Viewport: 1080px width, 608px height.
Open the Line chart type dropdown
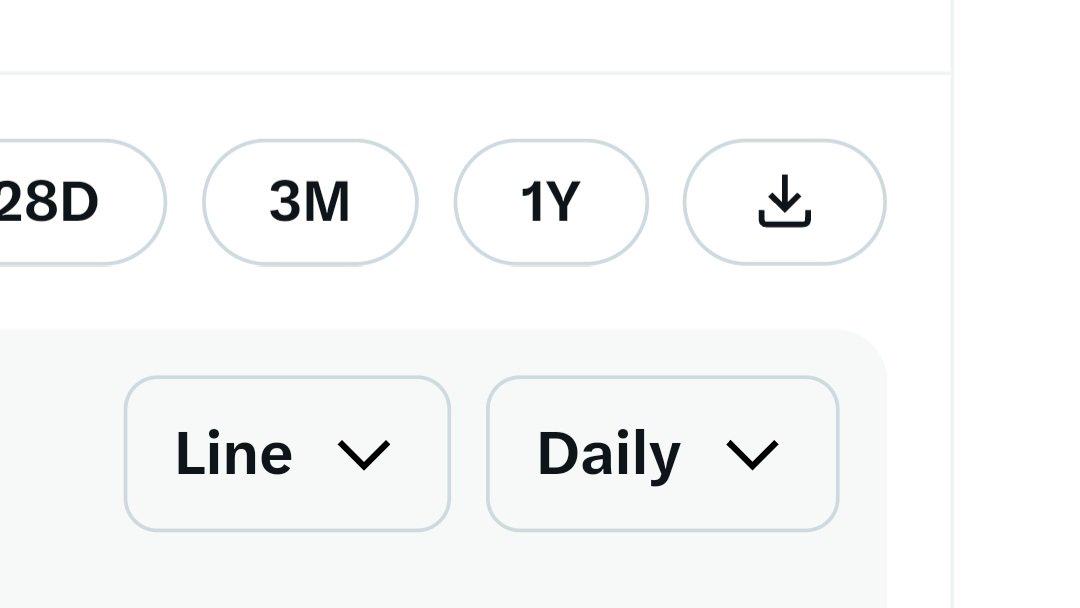coord(287,454)
